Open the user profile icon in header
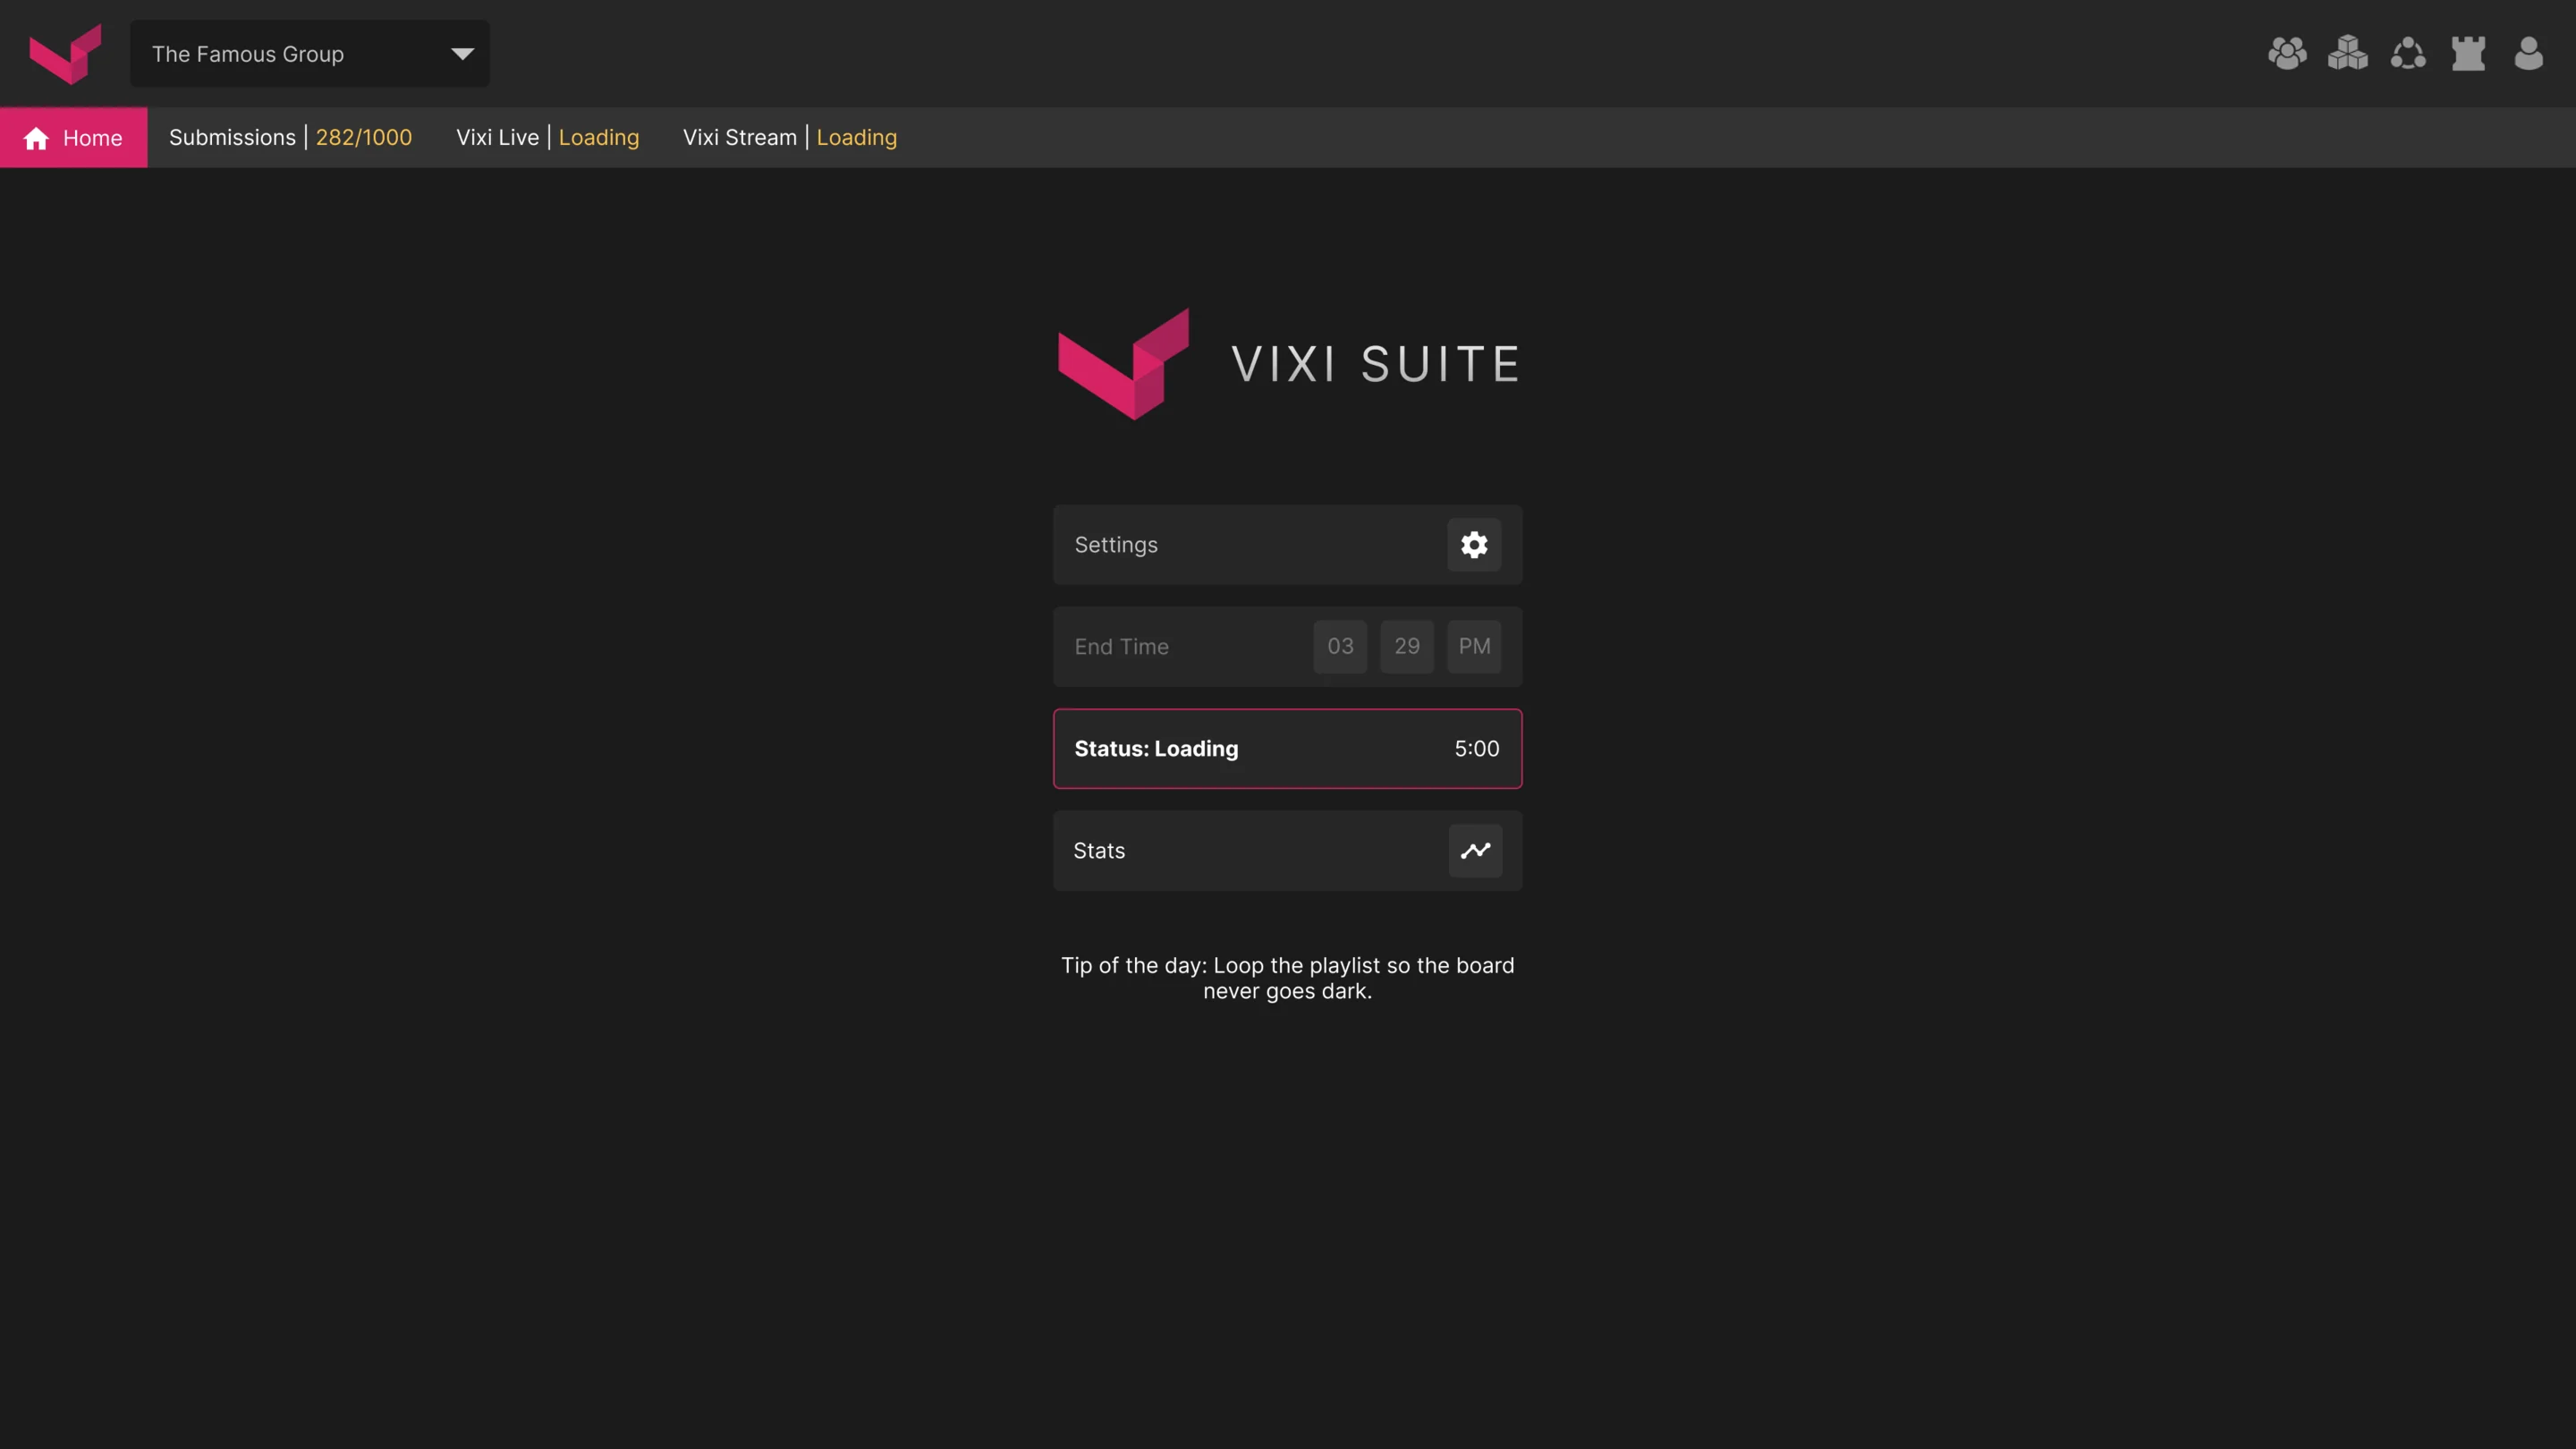The image size is (2576, 1449). 2528,53
